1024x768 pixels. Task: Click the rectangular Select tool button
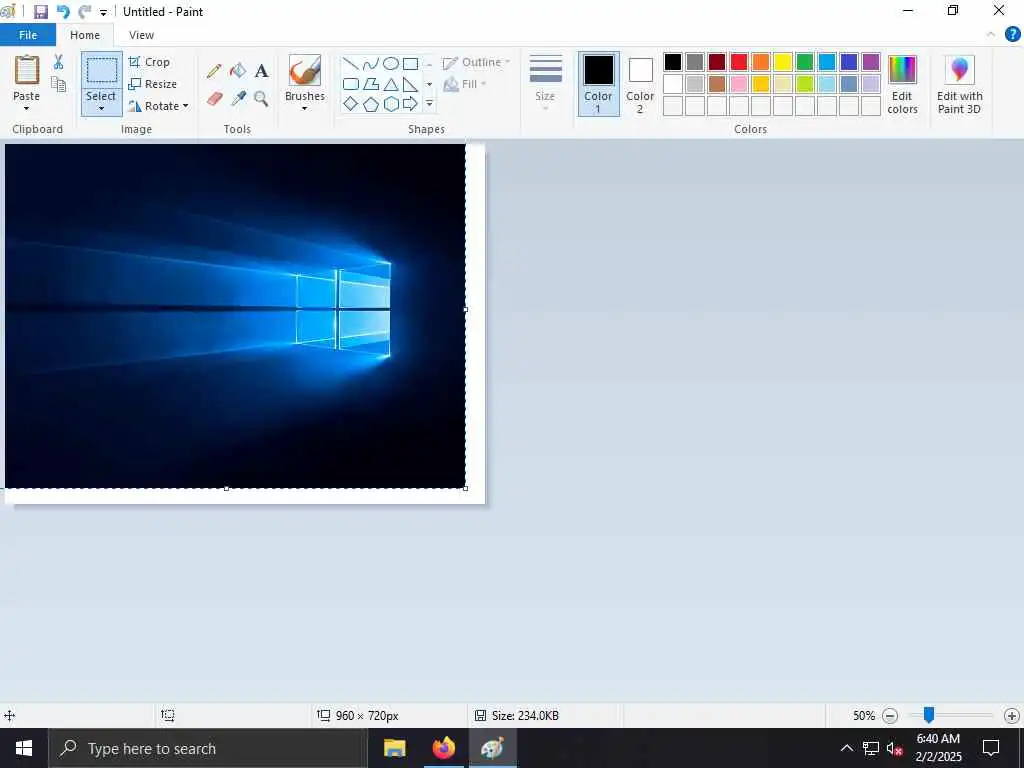pos(102,71)
